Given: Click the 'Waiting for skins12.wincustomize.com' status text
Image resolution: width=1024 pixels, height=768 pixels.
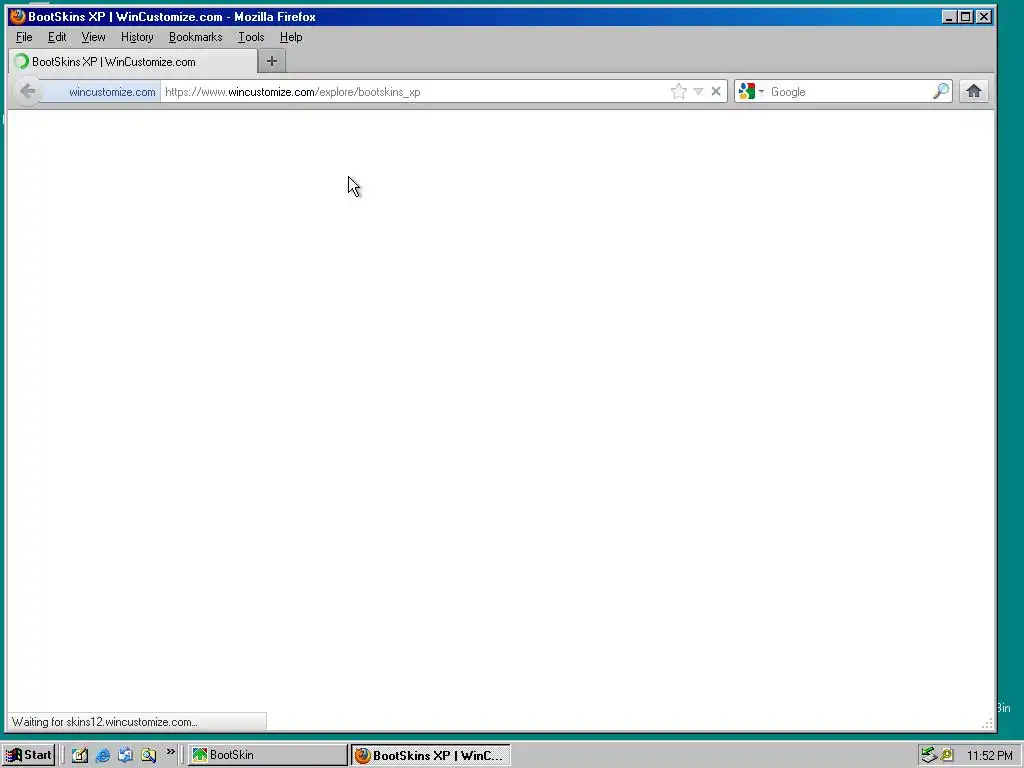Looking at the screenshot, I should (104, 722).
